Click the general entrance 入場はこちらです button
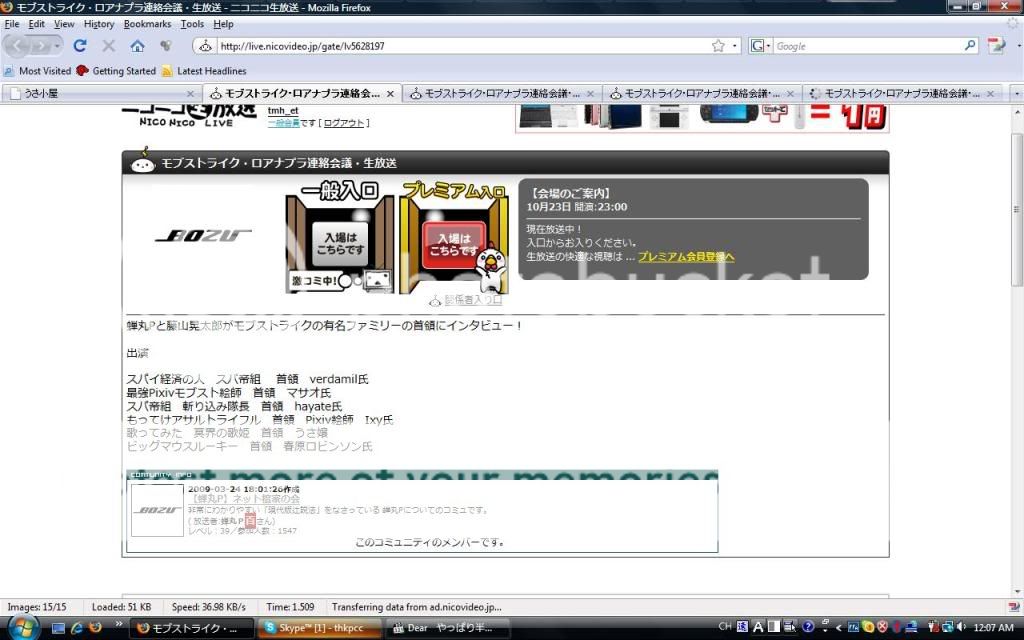 (x=339, y=243)
